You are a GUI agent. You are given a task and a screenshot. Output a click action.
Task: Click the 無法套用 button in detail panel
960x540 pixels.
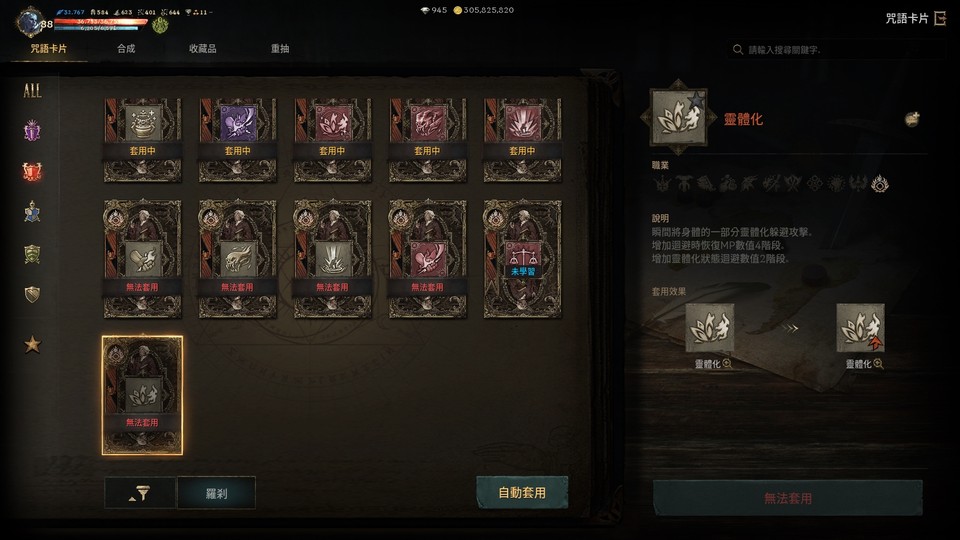pyautogui.click(x=788, y=498)
